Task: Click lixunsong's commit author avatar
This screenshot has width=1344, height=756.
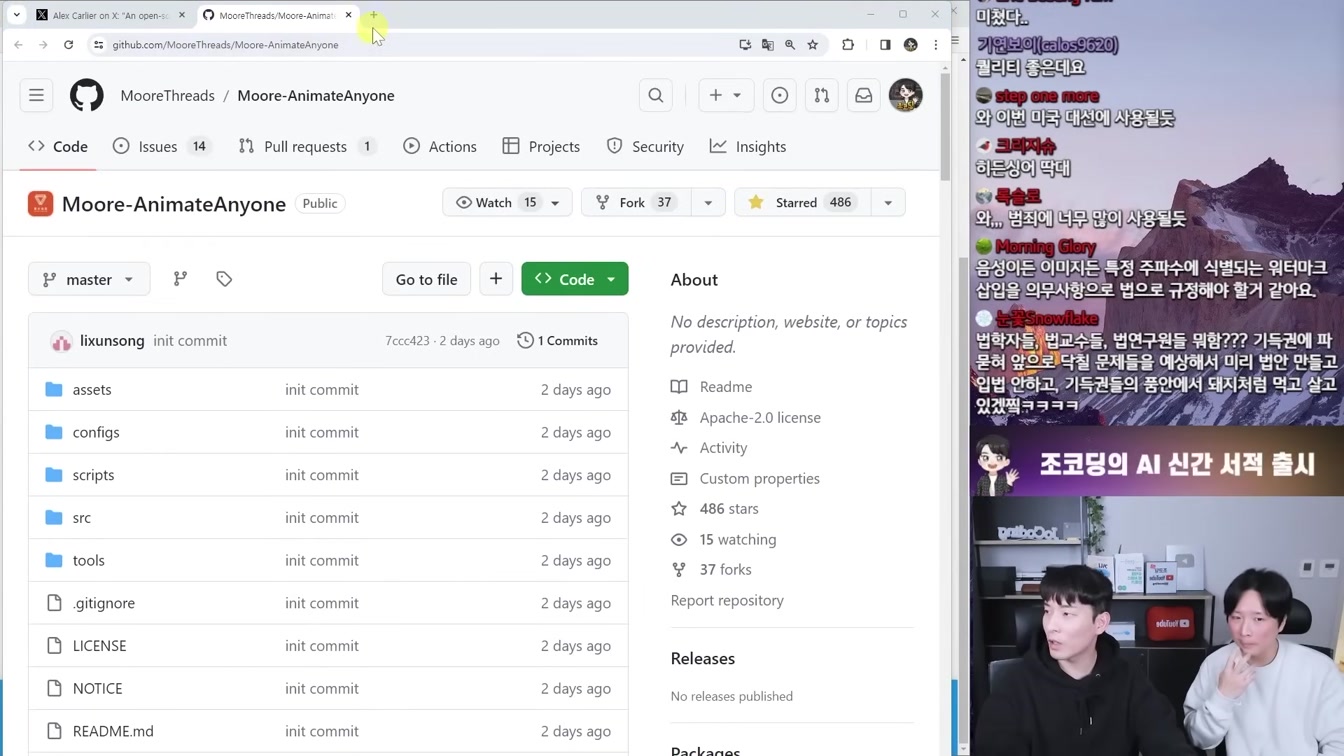Action: coord(61,341)
